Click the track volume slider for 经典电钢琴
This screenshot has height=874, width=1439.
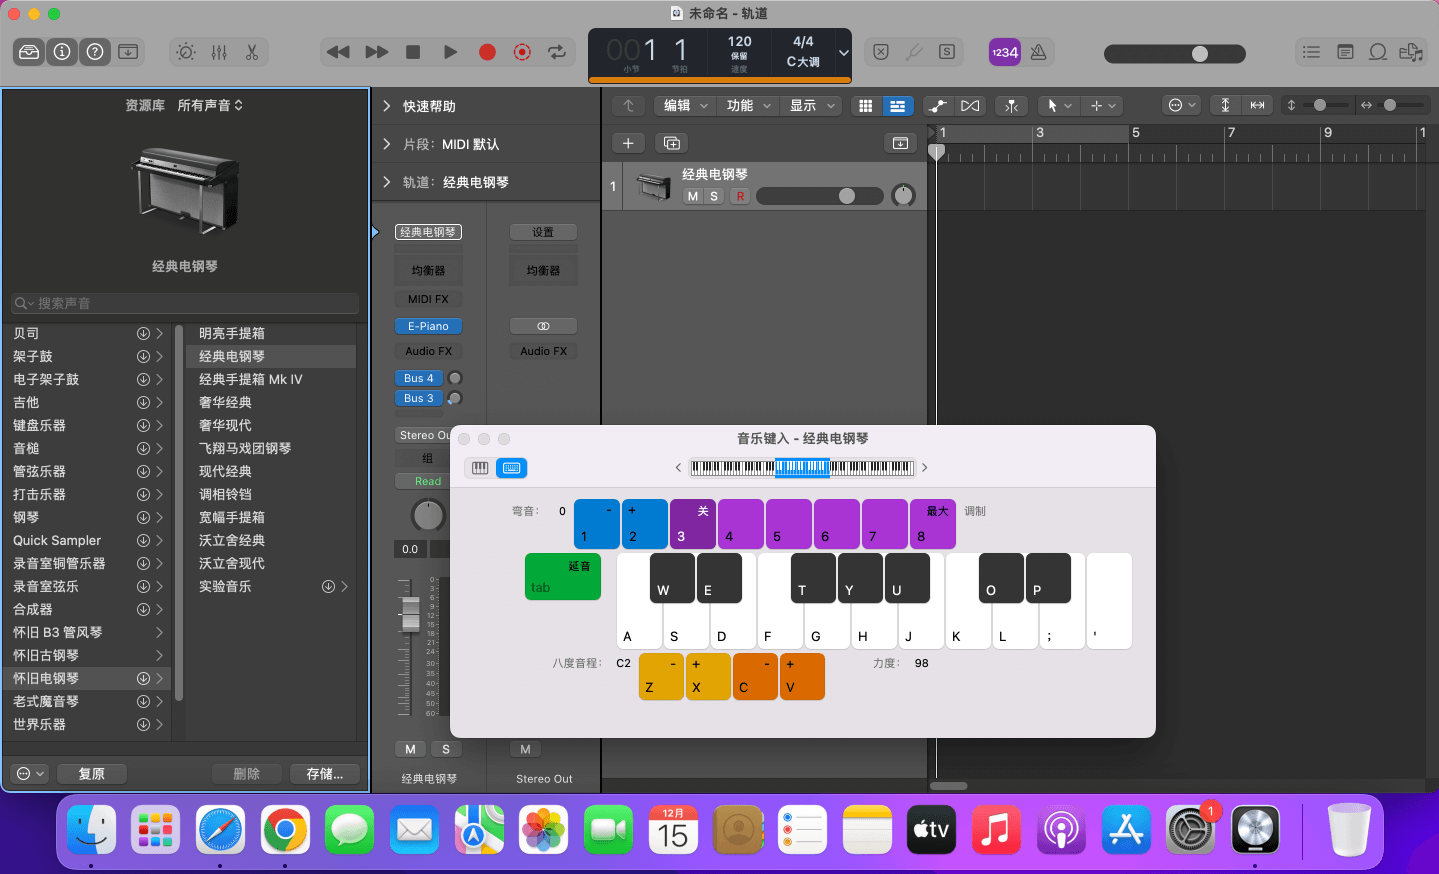click(x=820, y=196)
